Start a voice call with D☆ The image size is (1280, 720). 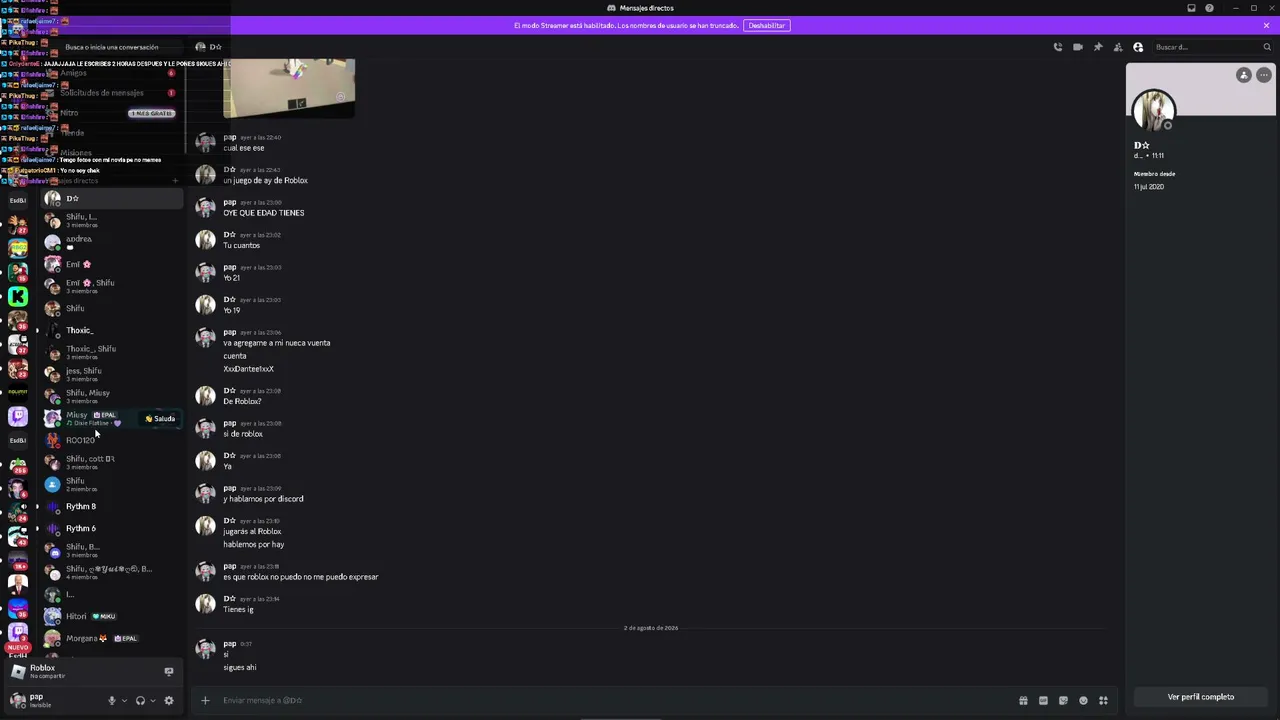point(1057,47)
